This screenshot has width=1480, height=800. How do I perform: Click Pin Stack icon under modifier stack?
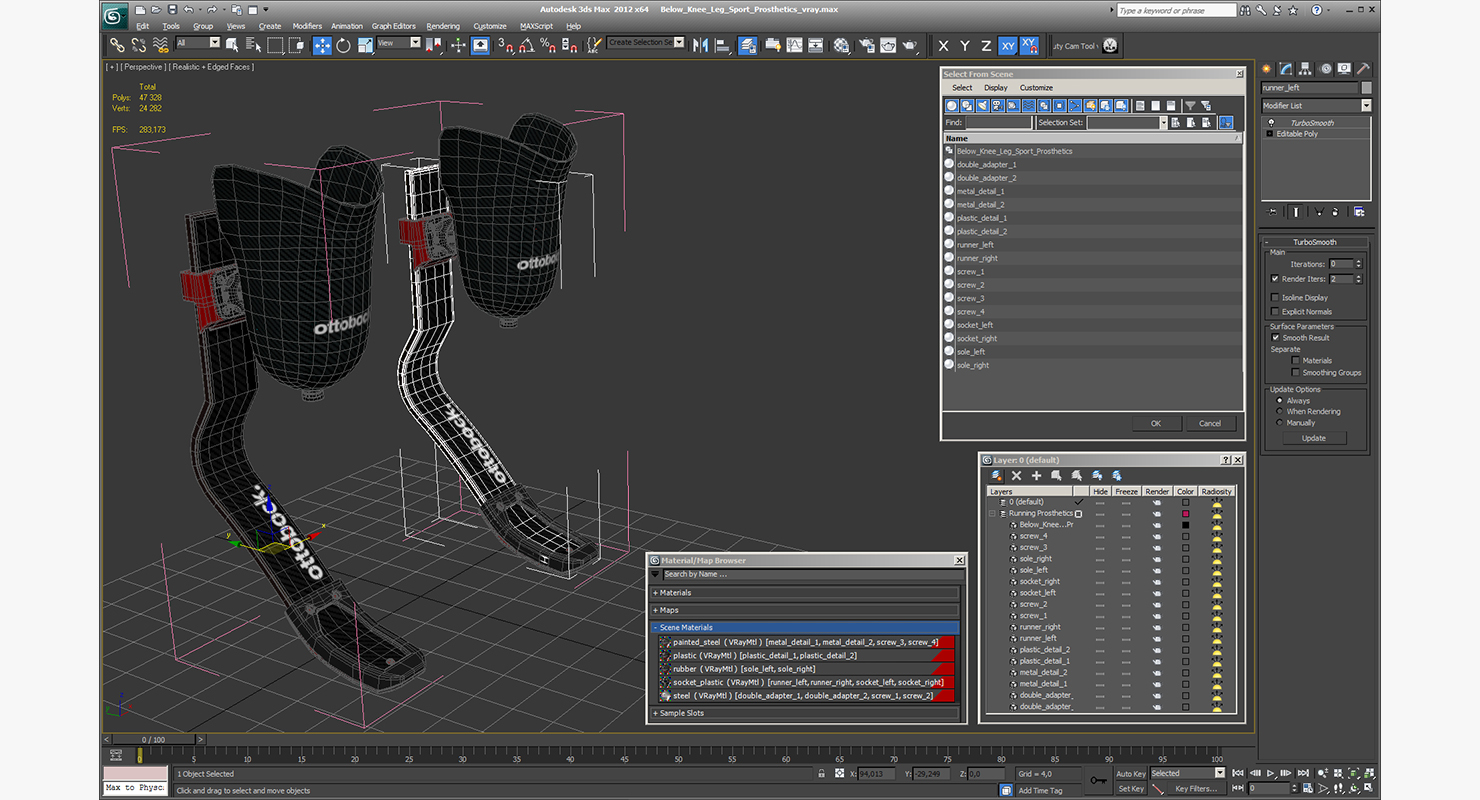coord(1272,212)
